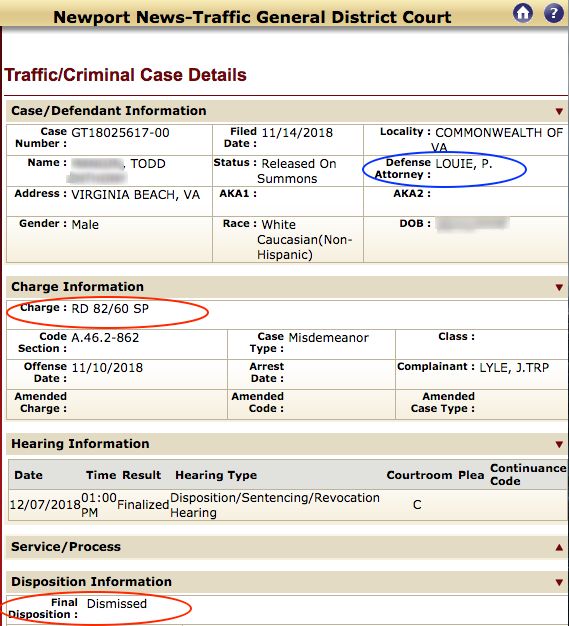569x626 pixels.
Task: Click the Home icon in header
Action: 523,13
